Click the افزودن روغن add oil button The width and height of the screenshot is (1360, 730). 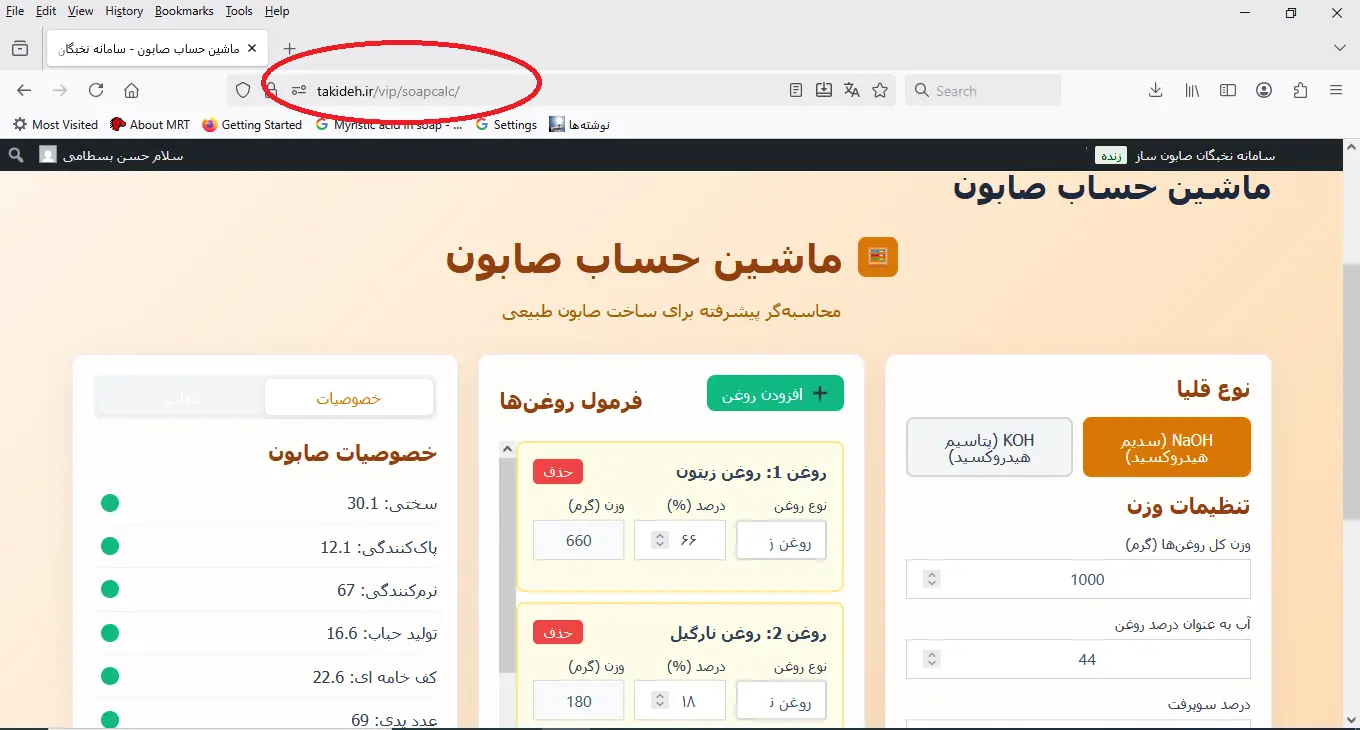[775, 394]
